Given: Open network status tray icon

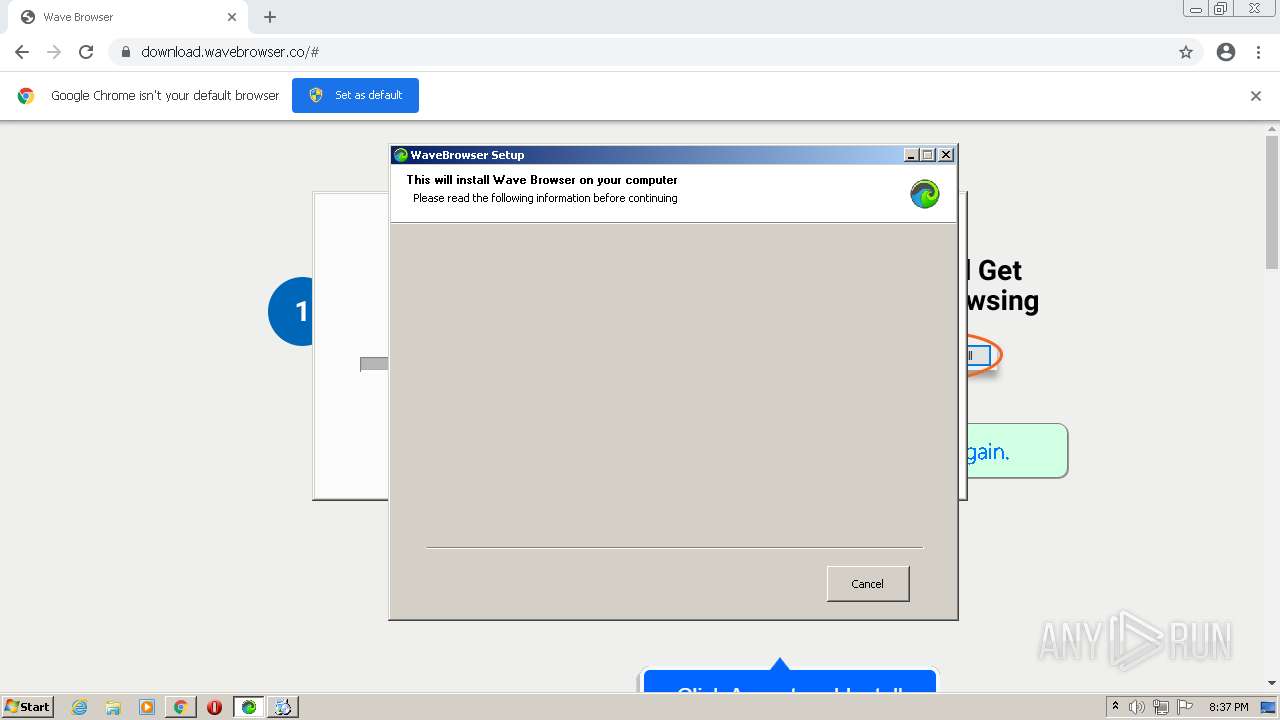Looking at the screenshot, I should pos(1161,707).
